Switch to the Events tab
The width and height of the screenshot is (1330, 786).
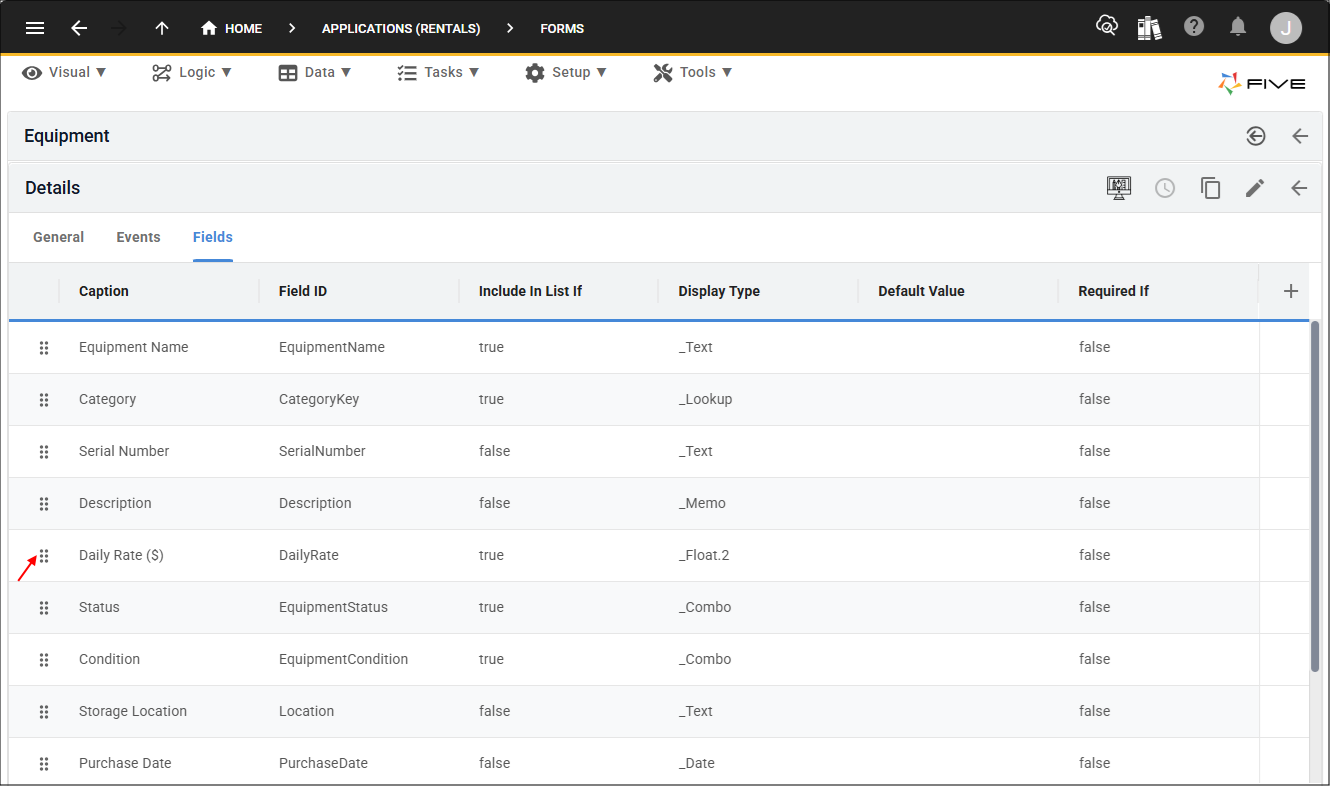pyautogui.click(x=138, y=237)
